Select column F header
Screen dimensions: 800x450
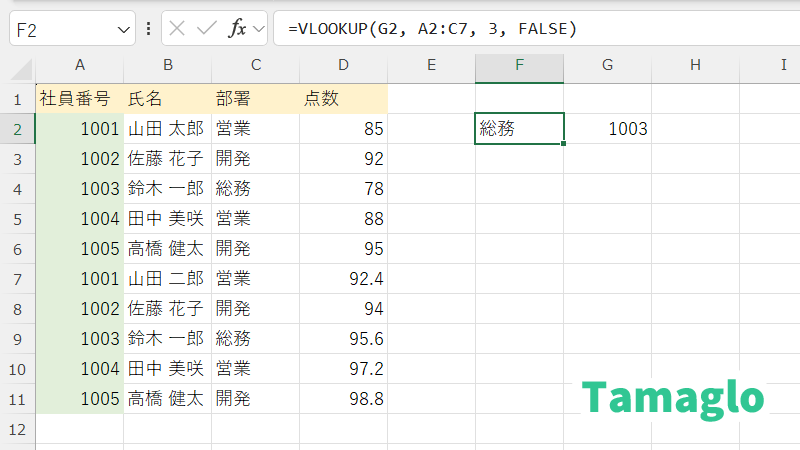coord(519,66)
